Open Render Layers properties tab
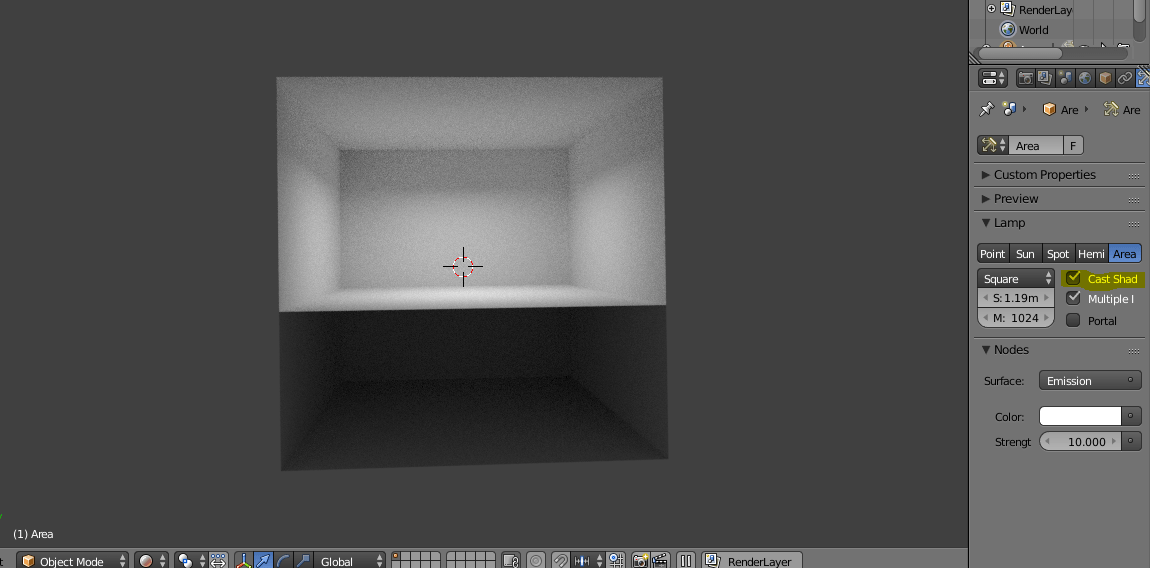The width and height of the screenshot is (1150, 568). pyautogui.click(x=1045, y=78)
